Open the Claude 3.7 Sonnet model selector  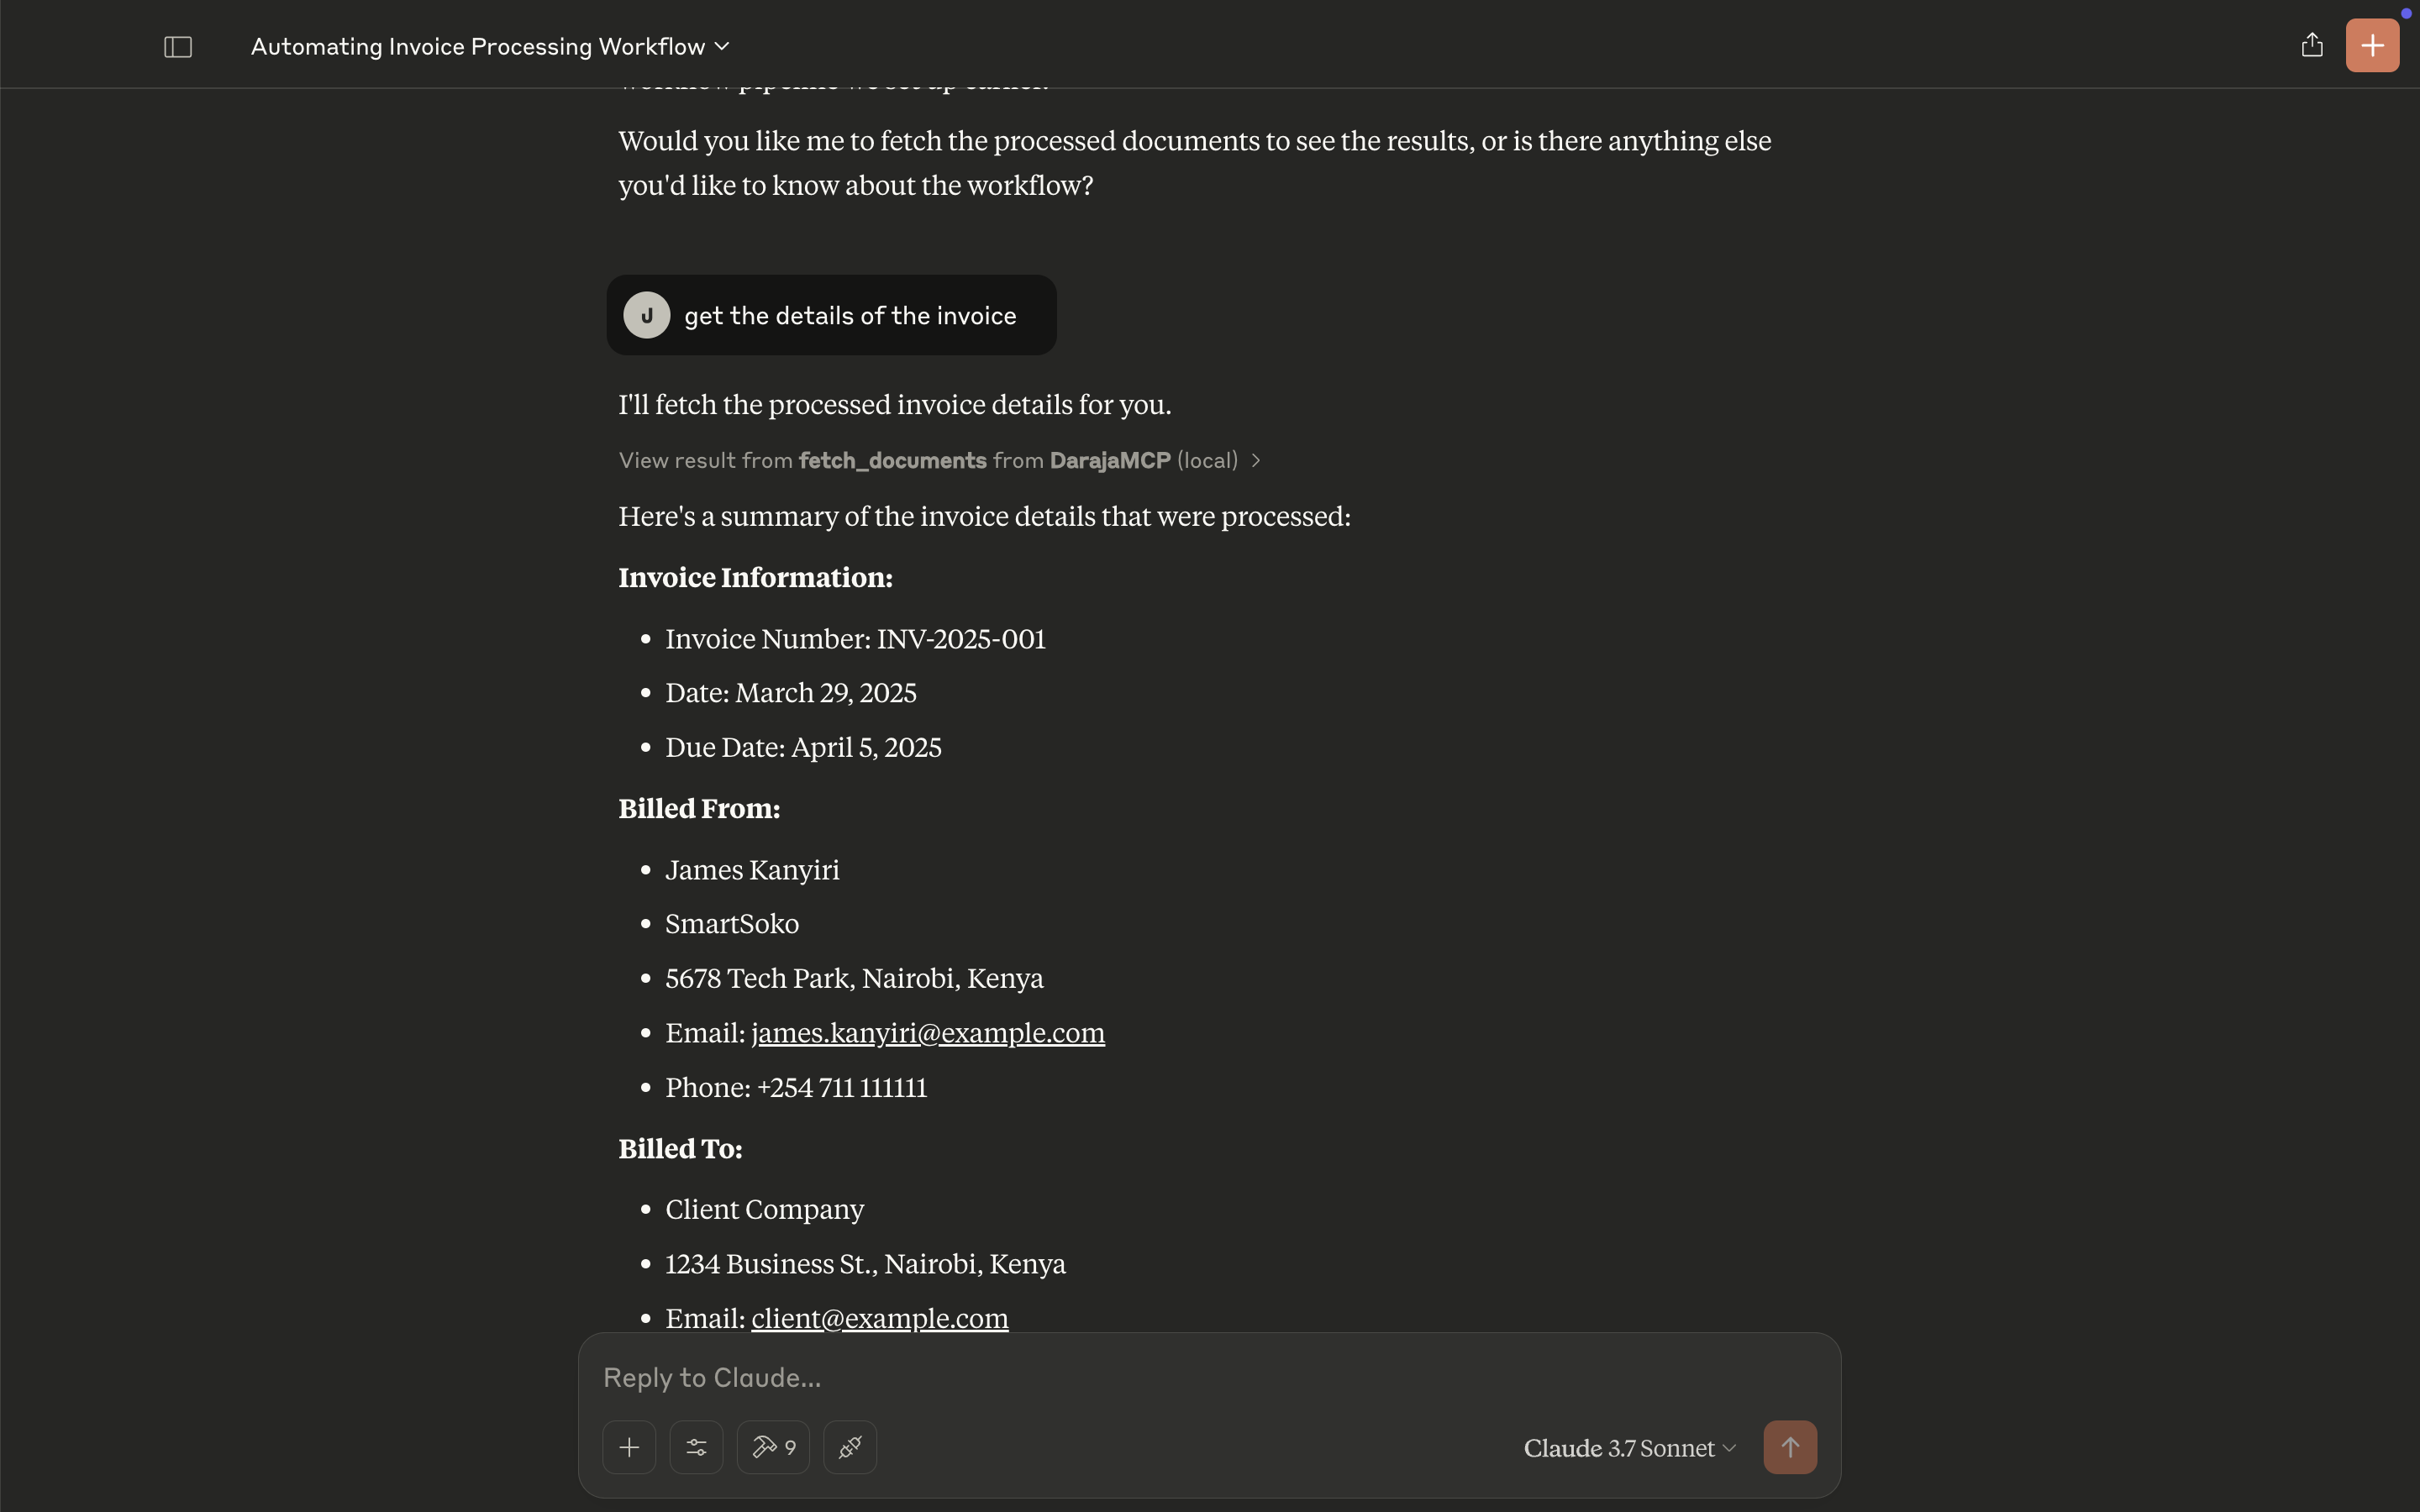[x=1628, y=1448]
